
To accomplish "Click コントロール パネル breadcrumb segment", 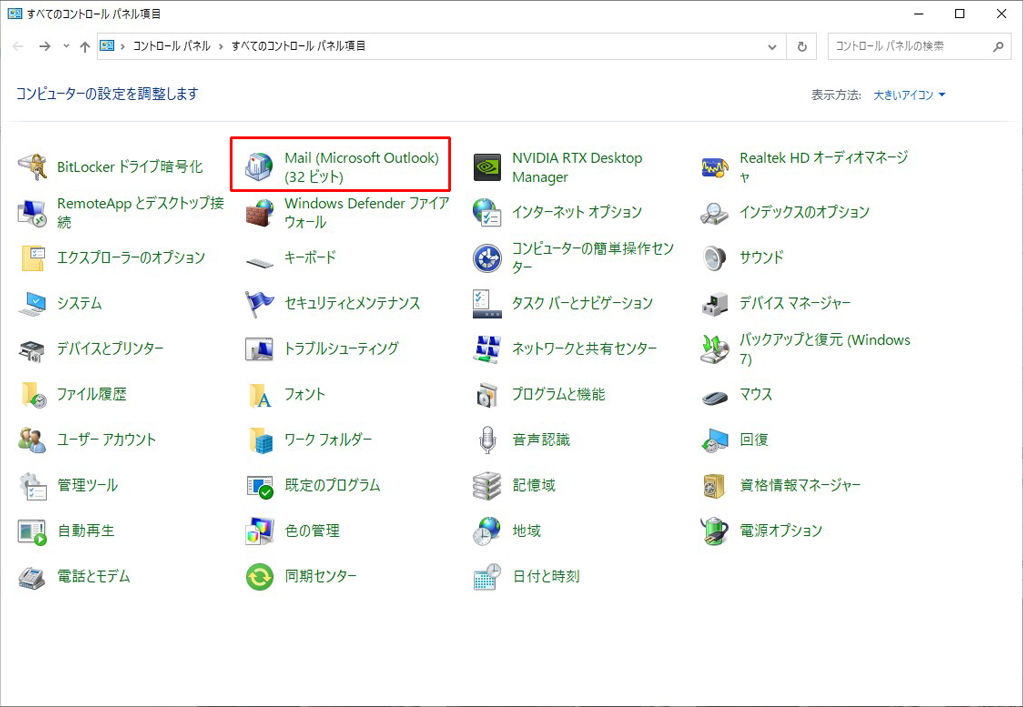I will tap(172, 46).
